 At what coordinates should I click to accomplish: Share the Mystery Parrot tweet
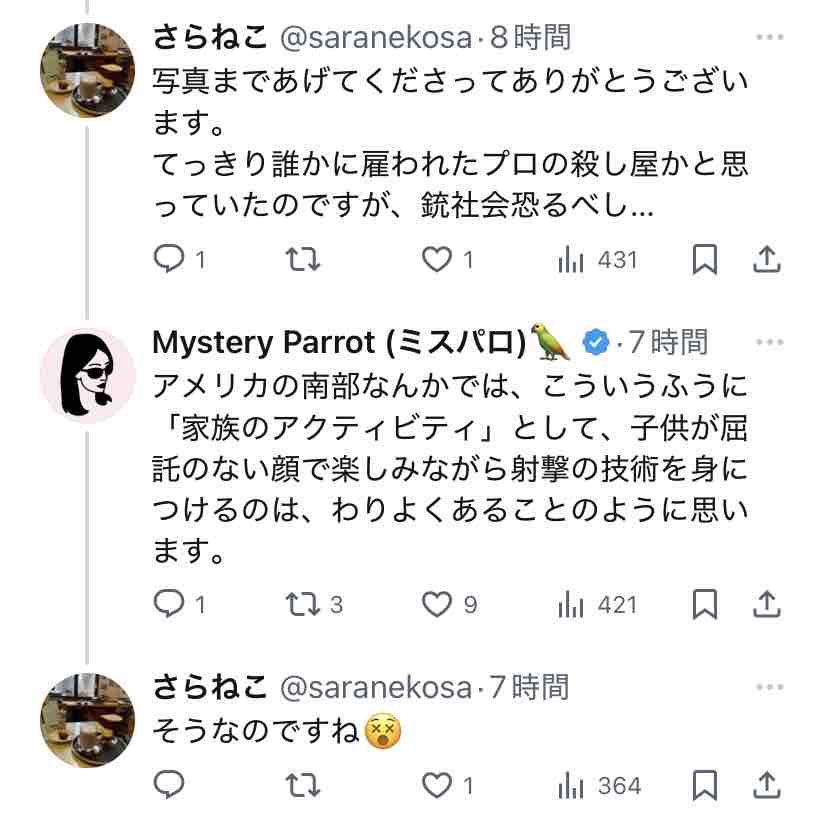click(x=767, y=604)
